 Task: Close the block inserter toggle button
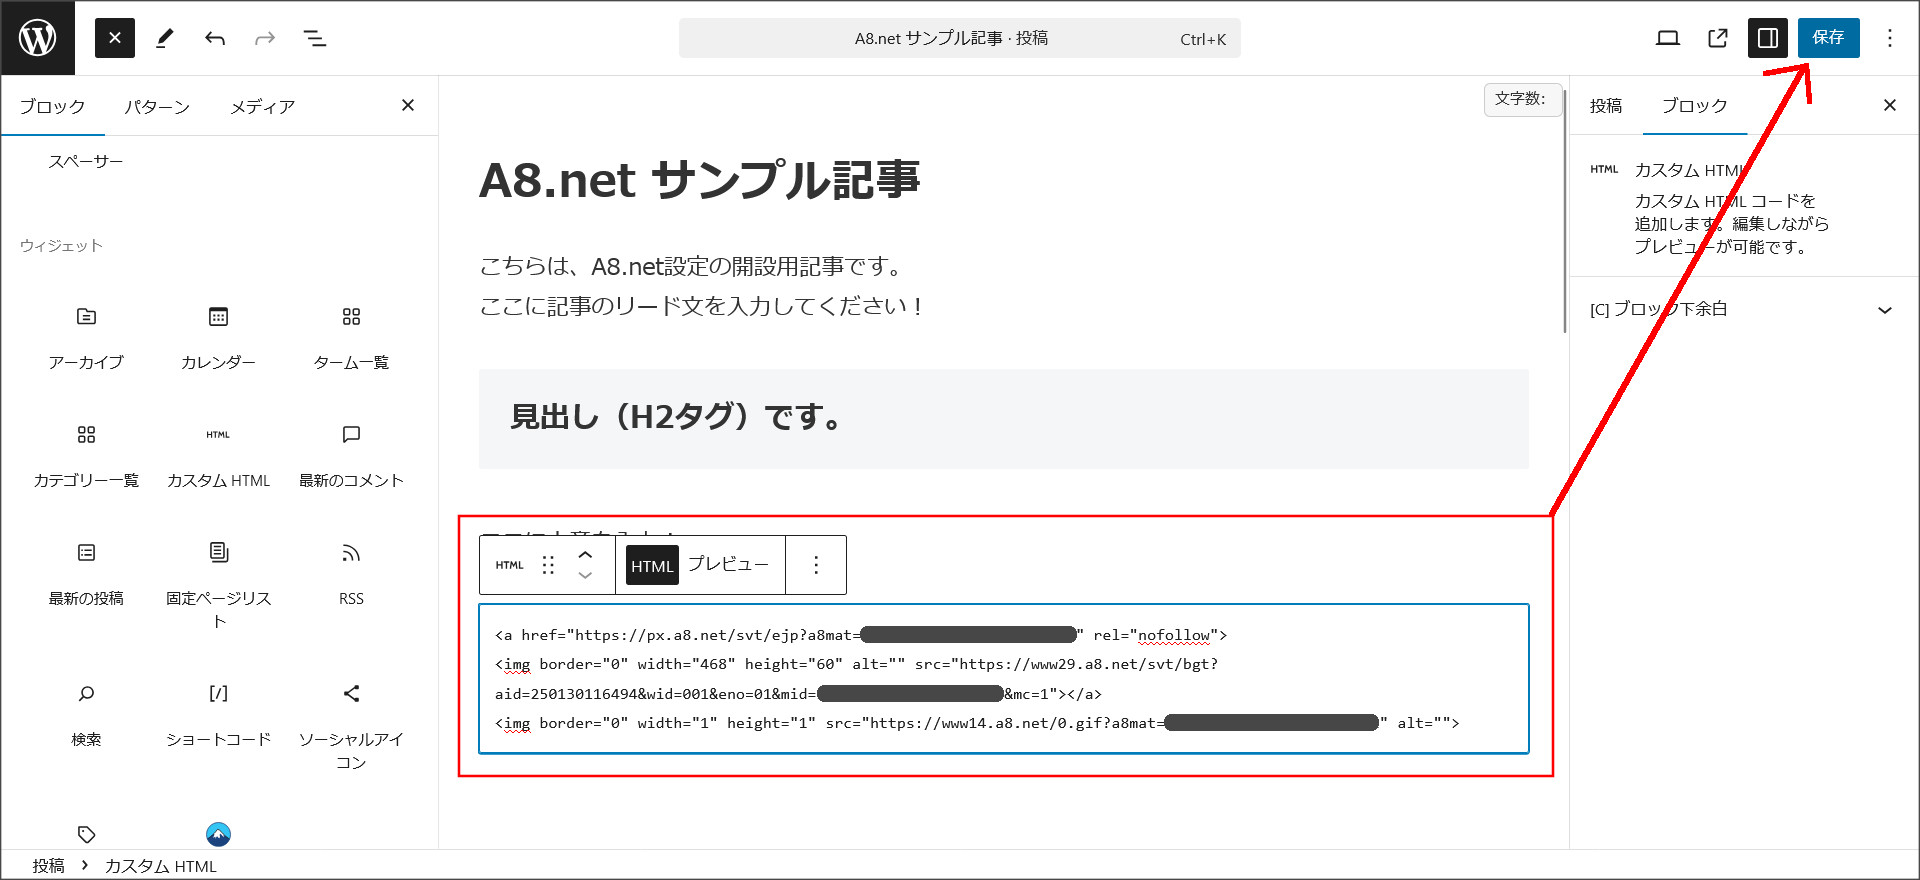point(115,38)
